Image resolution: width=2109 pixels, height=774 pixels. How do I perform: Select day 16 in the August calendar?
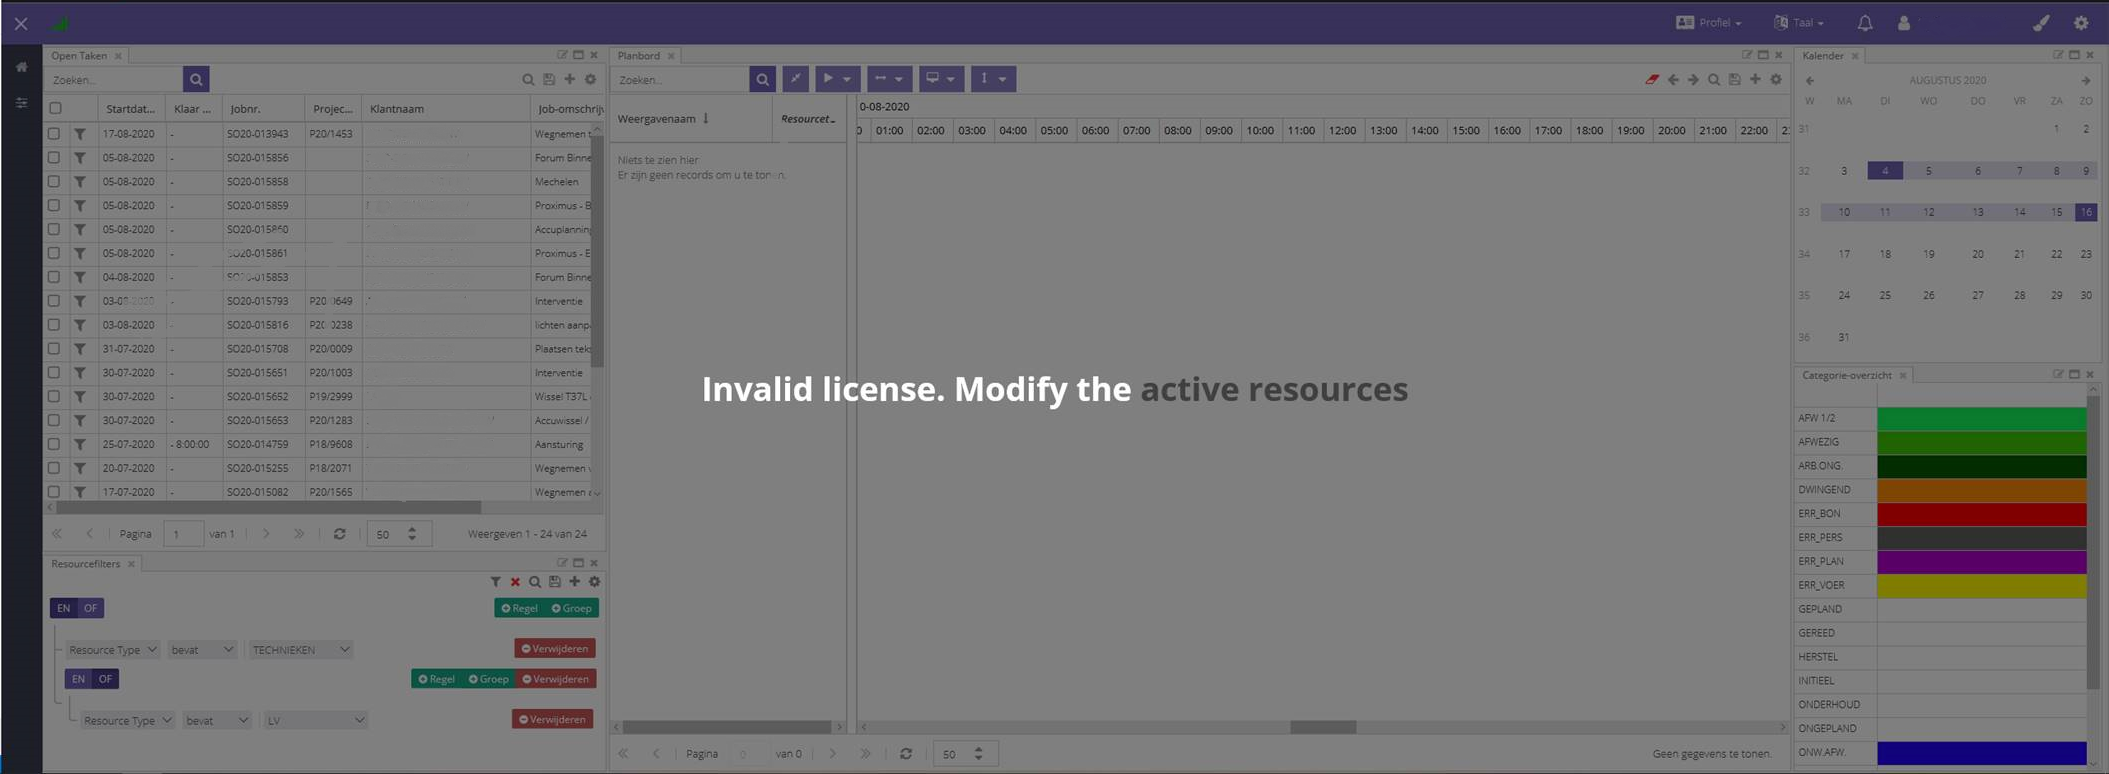click(2086, 212)
